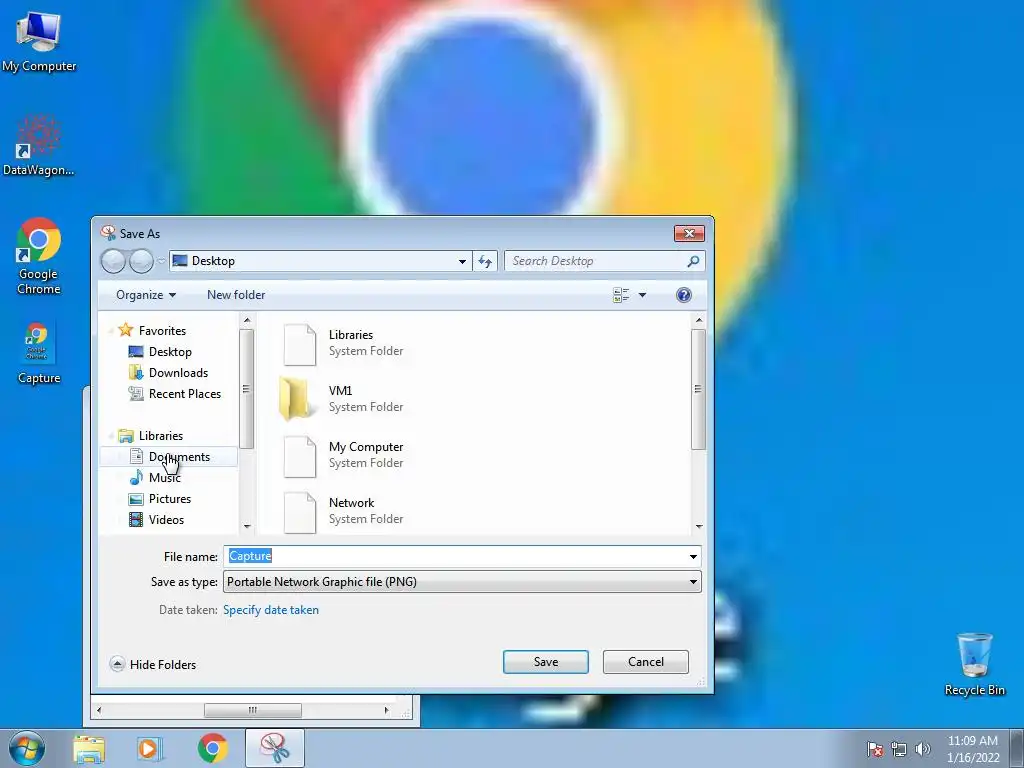The height and width of the screenshot is (768, 1024).
Task: Open Help question mark button
Action: pyautogui.click(x=684, y=295)
